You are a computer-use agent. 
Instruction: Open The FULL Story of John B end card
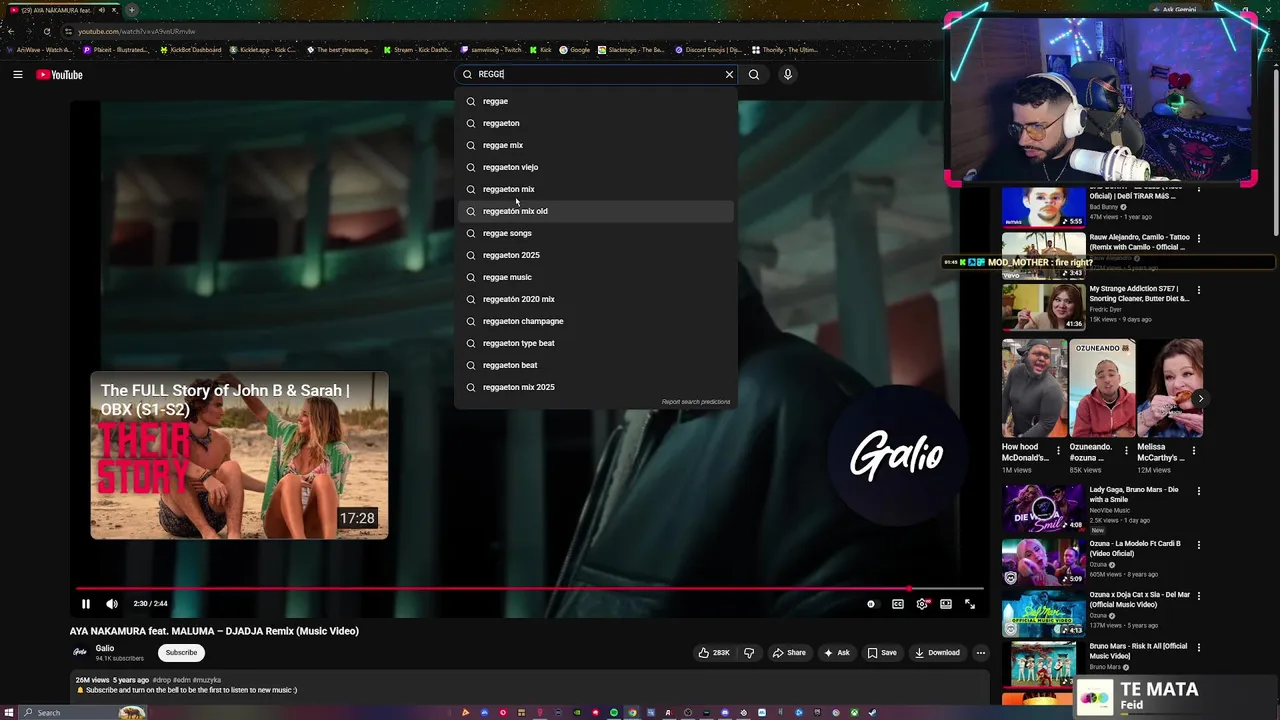pyautogui.click(x=239, y=455)
